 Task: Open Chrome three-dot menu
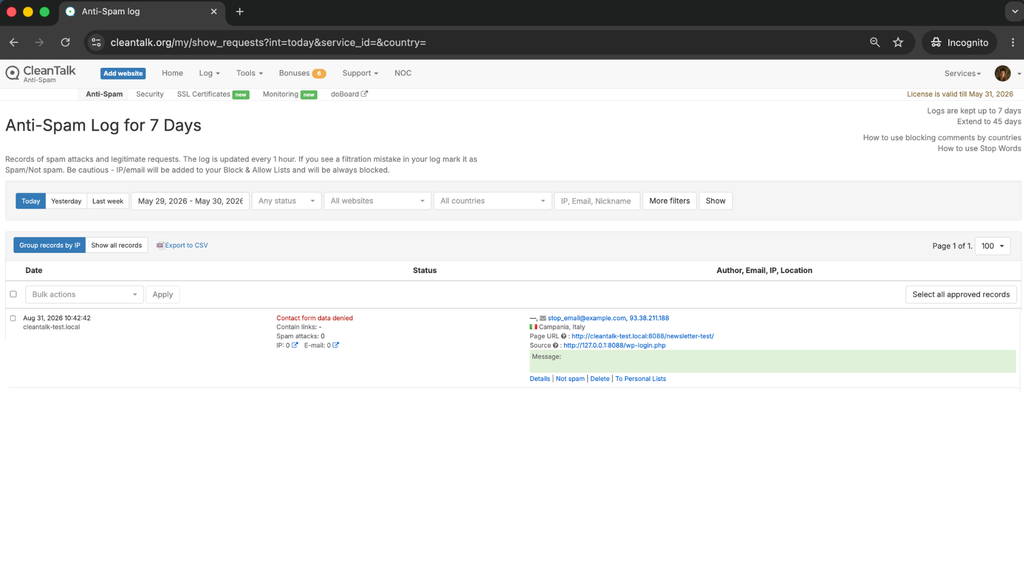point(1013,42)
